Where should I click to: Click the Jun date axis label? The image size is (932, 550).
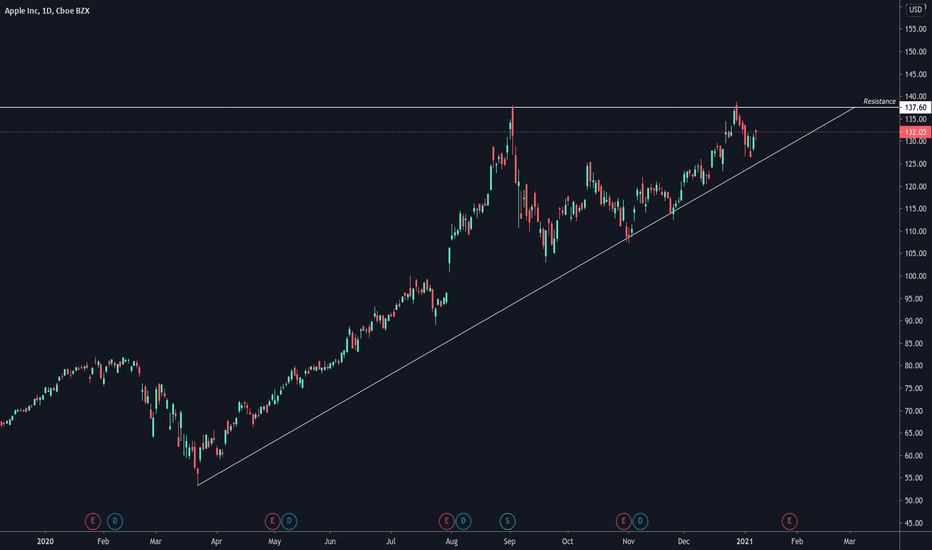[330, 541]
